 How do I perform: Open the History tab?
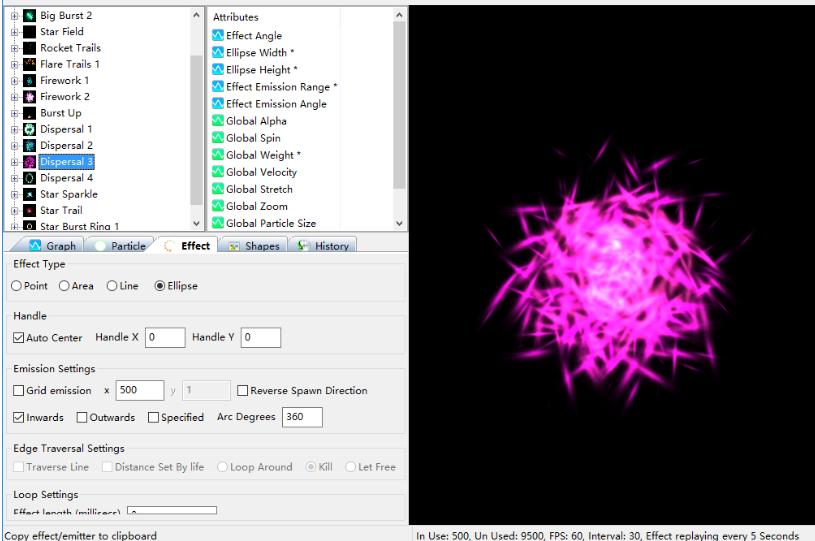[322, 246]
